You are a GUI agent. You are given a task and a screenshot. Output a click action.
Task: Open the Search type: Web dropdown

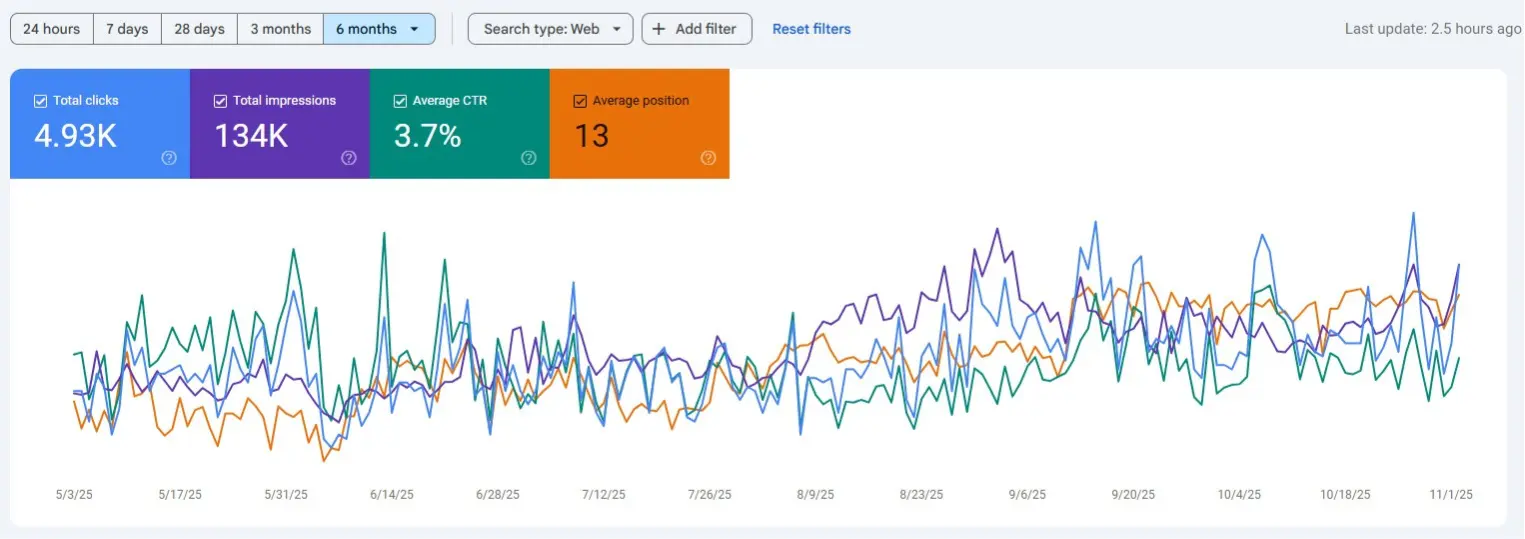550,29
